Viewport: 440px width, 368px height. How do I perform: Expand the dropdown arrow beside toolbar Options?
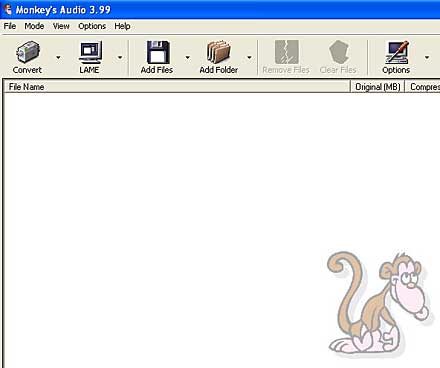tap(427, 58)
